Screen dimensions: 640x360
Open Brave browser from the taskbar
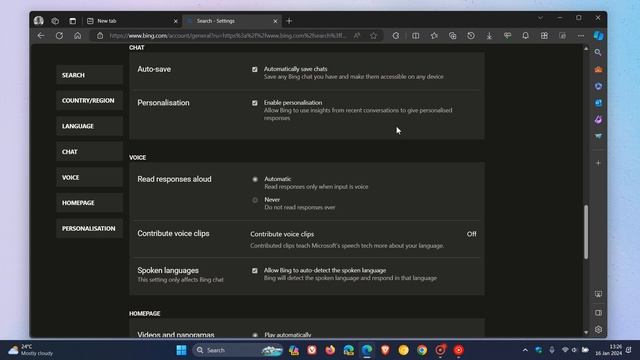click(385, 350)
